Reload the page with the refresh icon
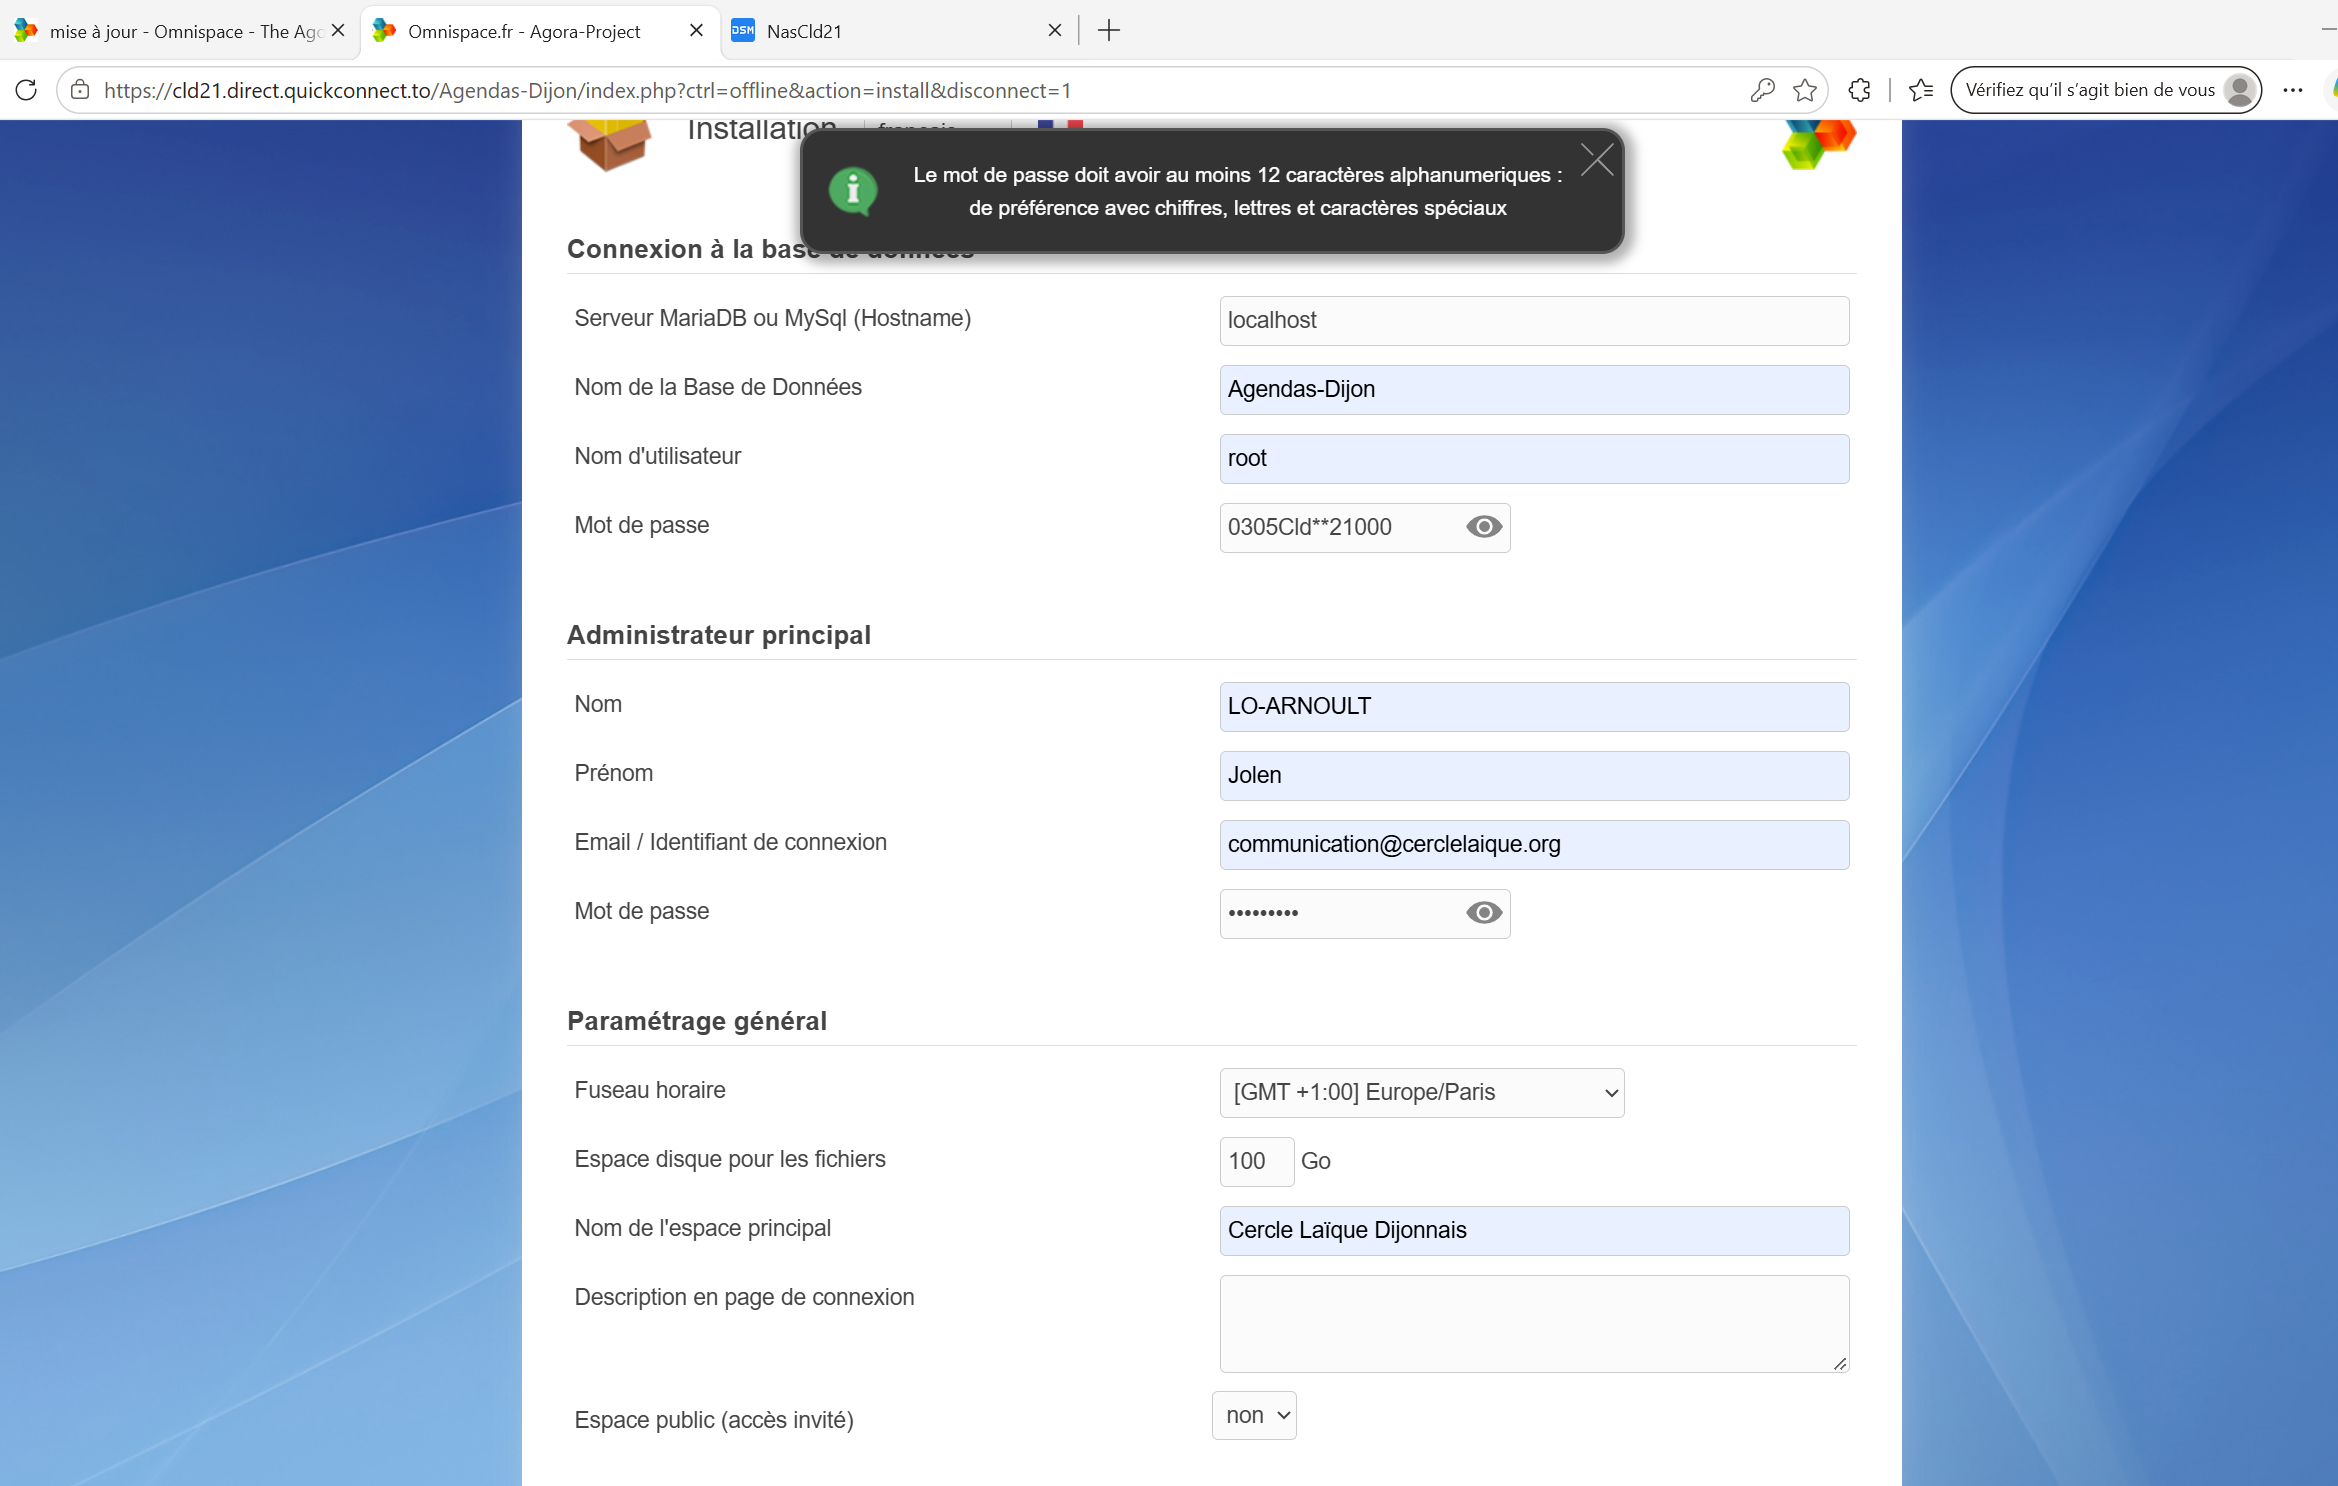 tap(27, 90)
